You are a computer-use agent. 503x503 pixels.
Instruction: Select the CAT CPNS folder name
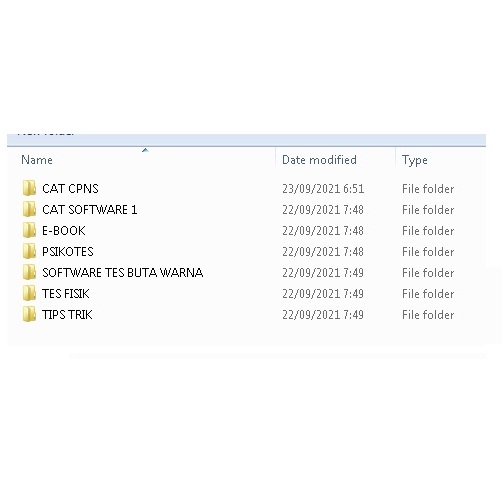70,189
